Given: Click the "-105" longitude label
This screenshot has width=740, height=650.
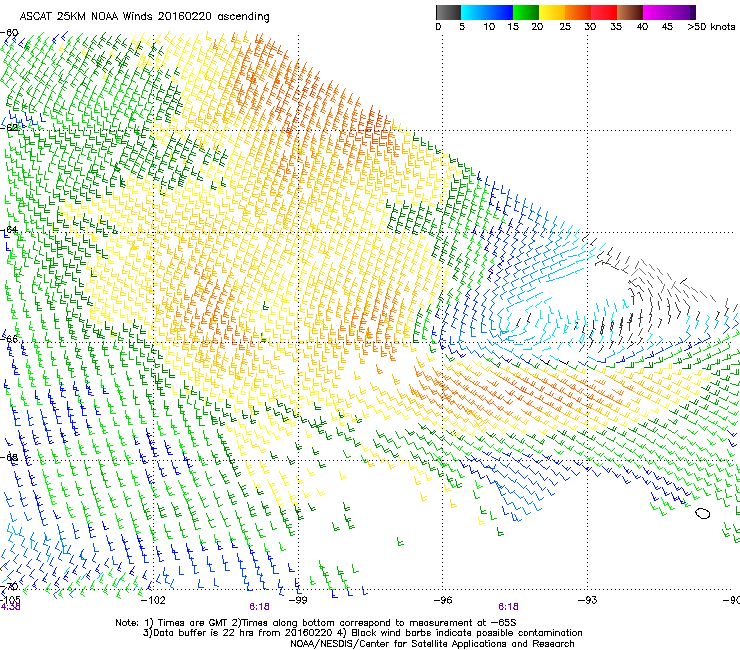Looking at the screenshot, I should 10,600.
